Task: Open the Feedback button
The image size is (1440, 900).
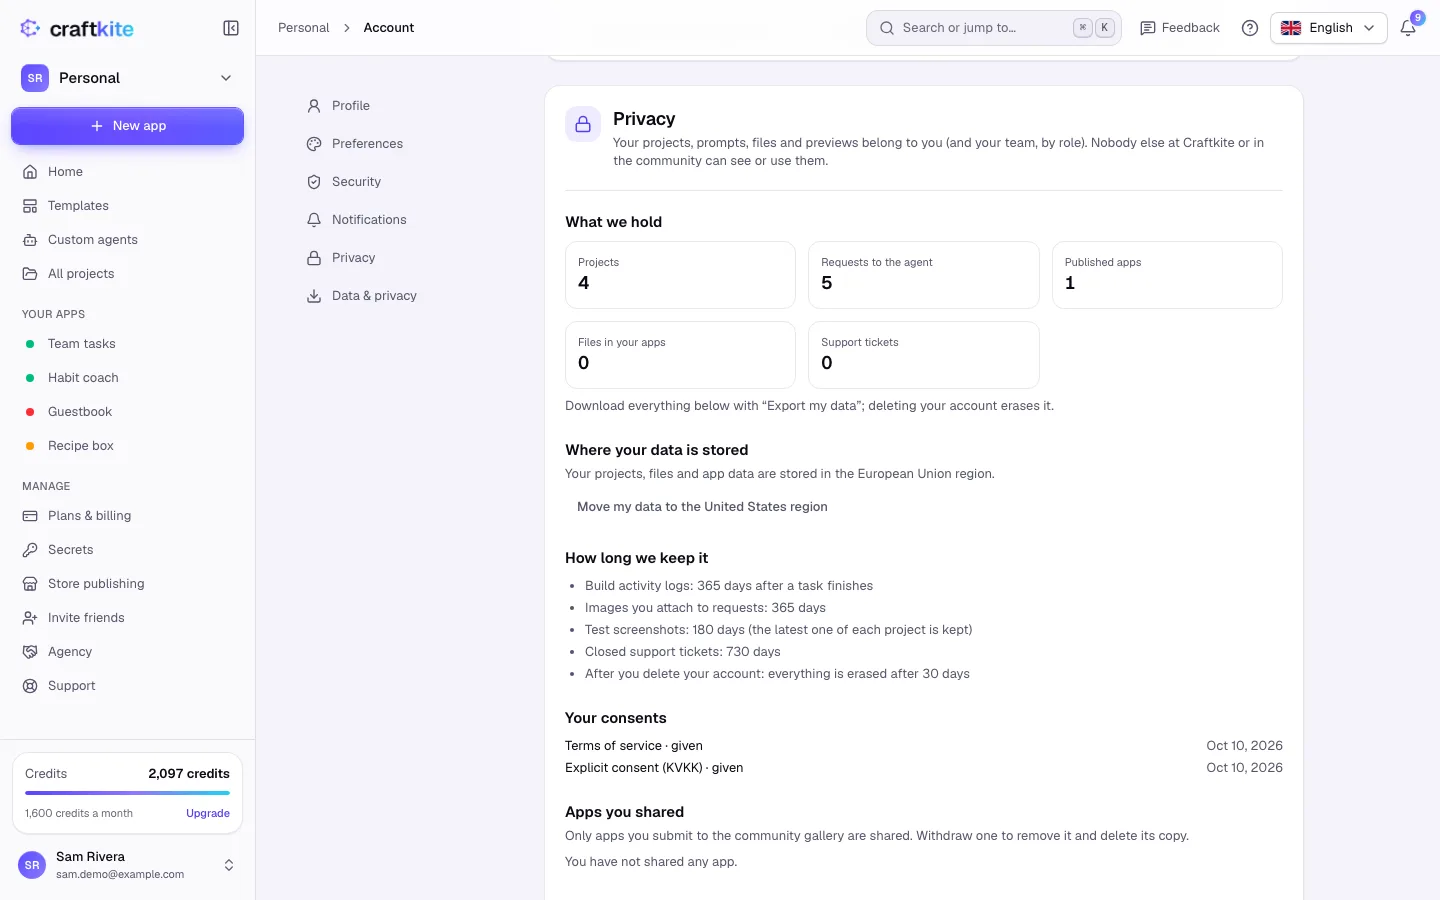Action: (x=1180, y=28)
